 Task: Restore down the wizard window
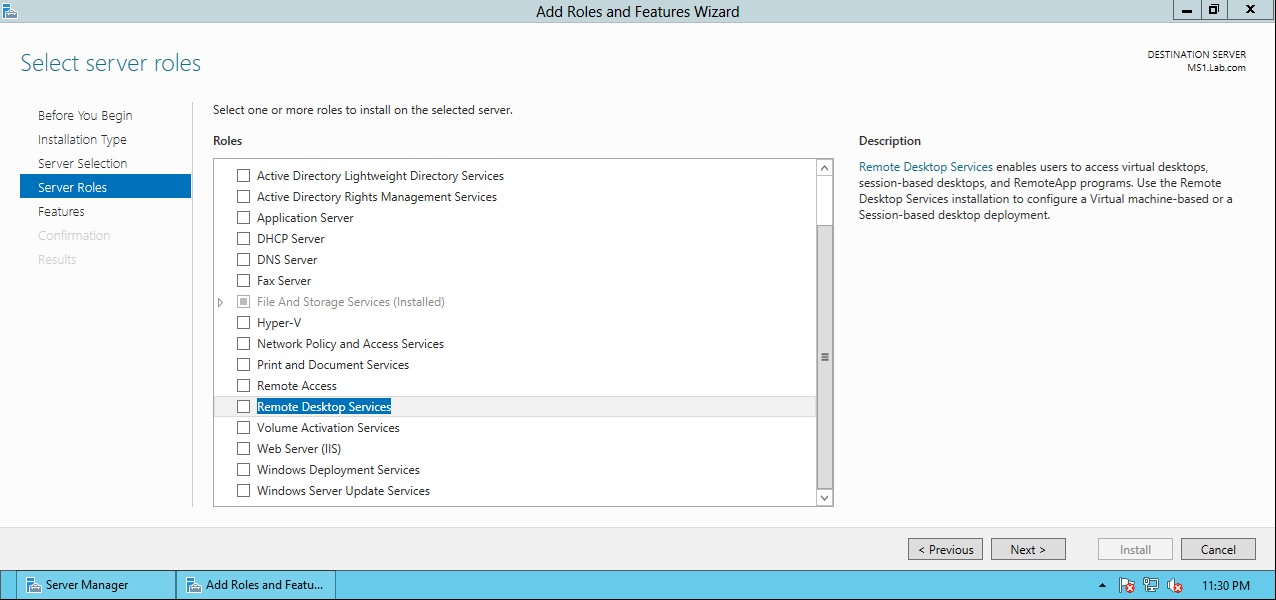pos(1213,9)
